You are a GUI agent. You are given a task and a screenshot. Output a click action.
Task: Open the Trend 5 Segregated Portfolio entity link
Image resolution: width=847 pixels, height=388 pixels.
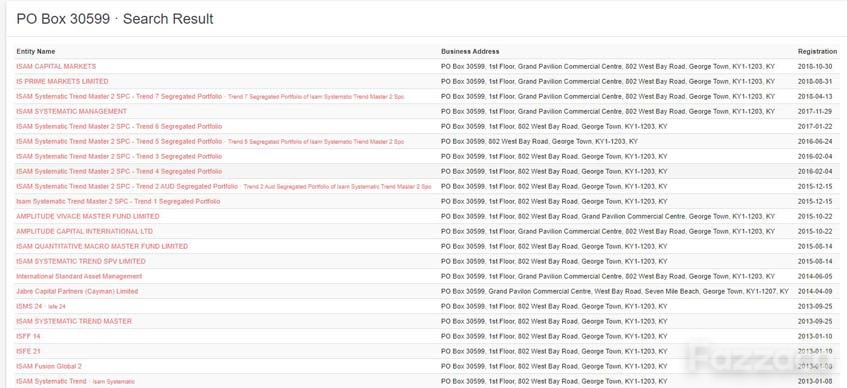119,142
